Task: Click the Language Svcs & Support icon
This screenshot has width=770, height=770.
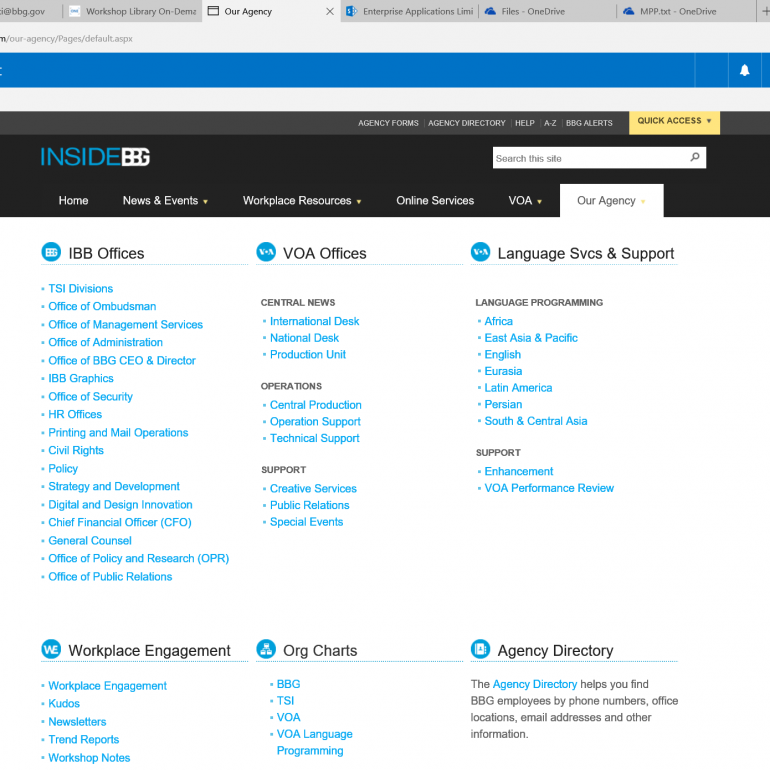Action: coord(480,252)
